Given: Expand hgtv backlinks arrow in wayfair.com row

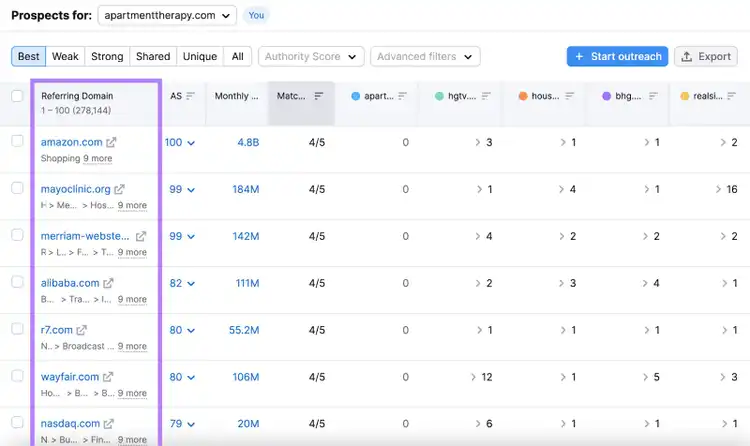Looking at the screenshot, I should point(473,377).
